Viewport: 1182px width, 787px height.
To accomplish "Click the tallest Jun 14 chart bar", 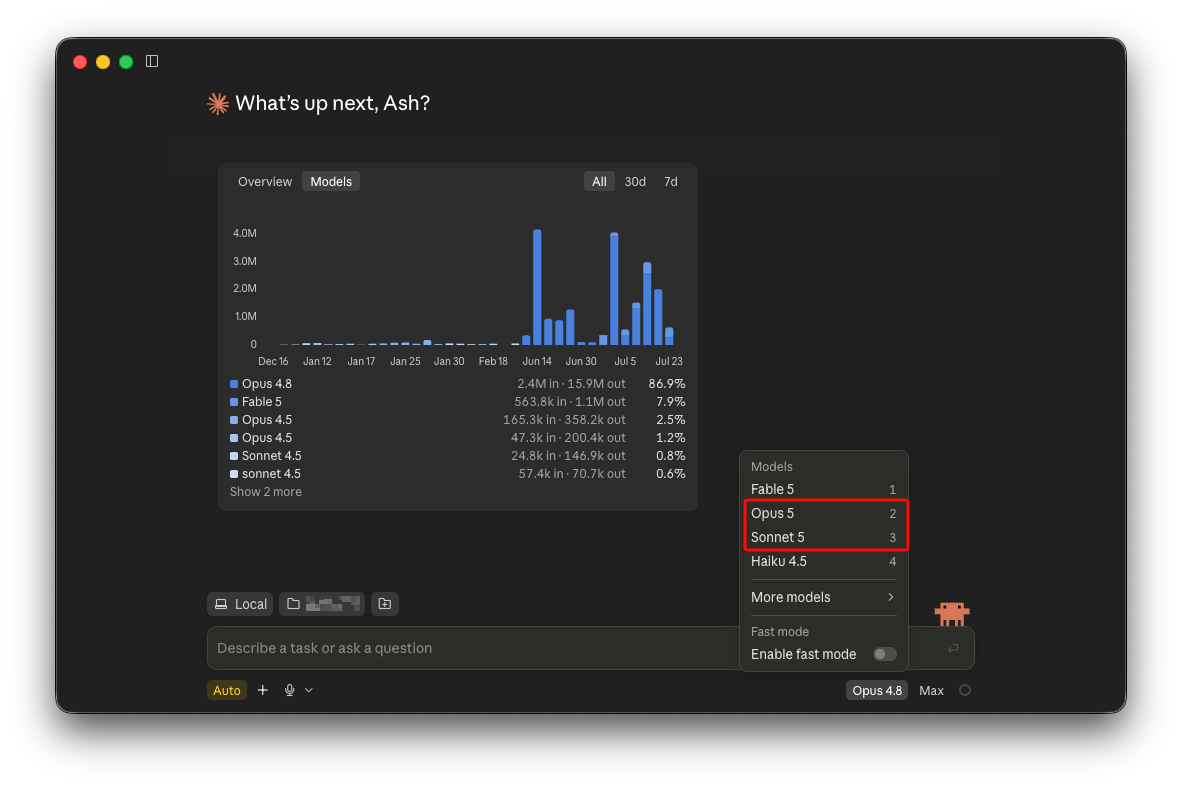I will 537,286.
